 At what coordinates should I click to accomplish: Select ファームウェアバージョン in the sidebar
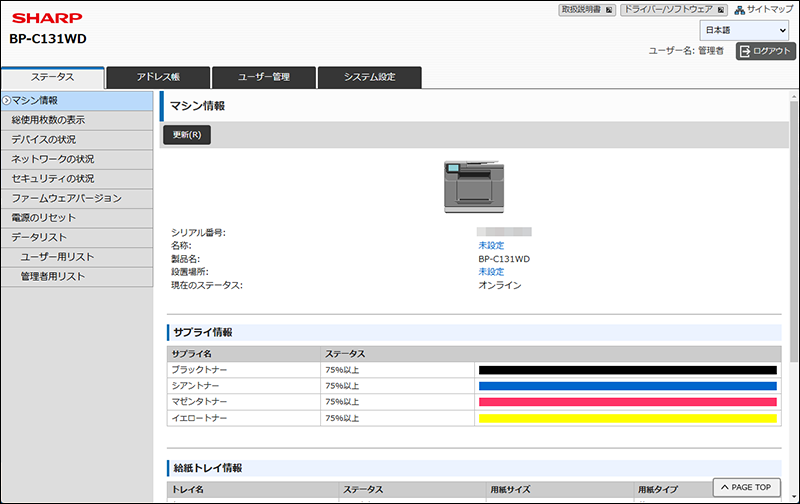point(77,198)
